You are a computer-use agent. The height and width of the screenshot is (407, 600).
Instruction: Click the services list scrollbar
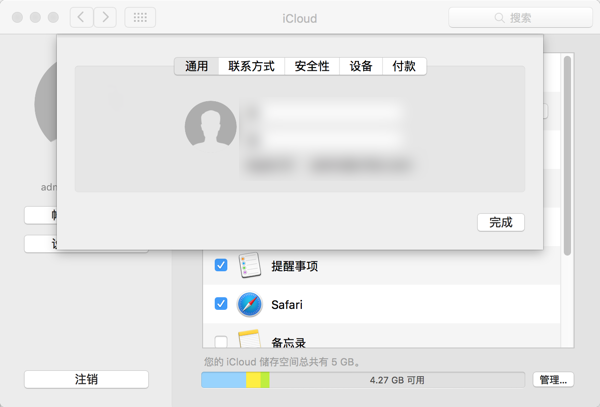(567, 155)
